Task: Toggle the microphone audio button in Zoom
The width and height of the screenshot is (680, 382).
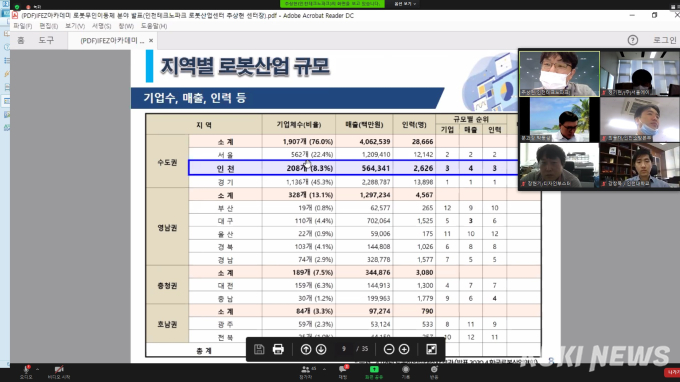Action: click(x=26, y=372)
